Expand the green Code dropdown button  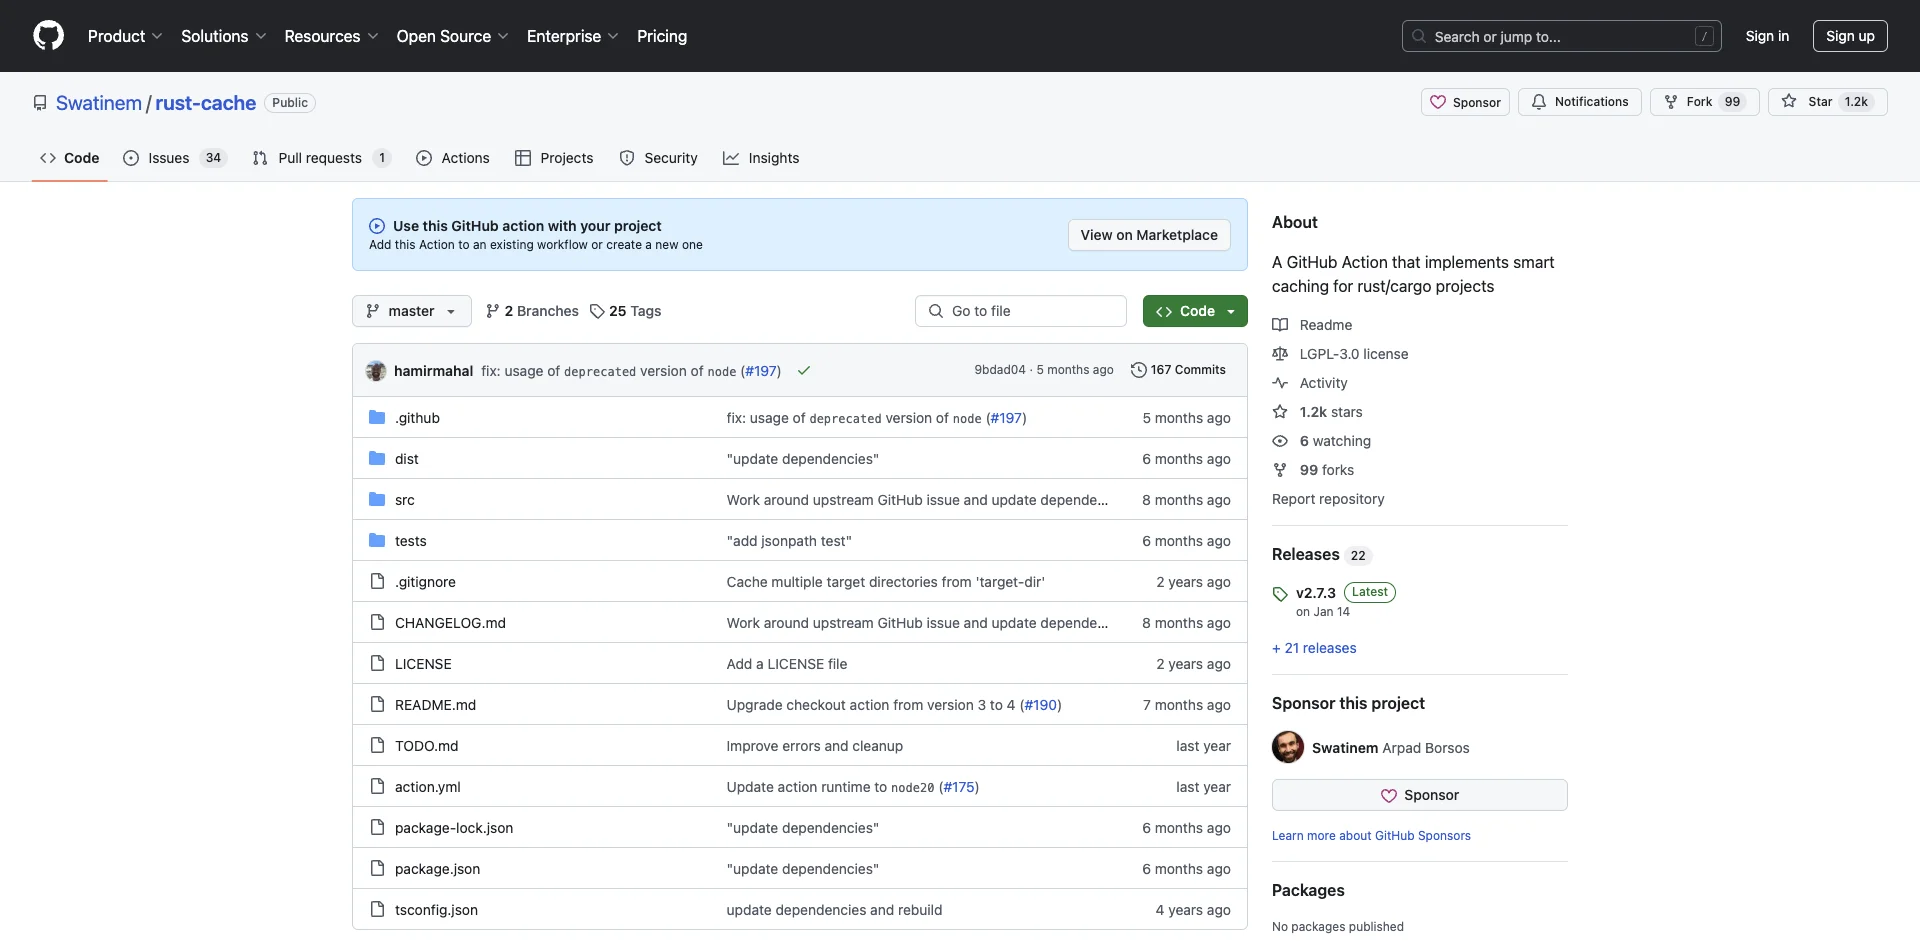coord(1195,311)
